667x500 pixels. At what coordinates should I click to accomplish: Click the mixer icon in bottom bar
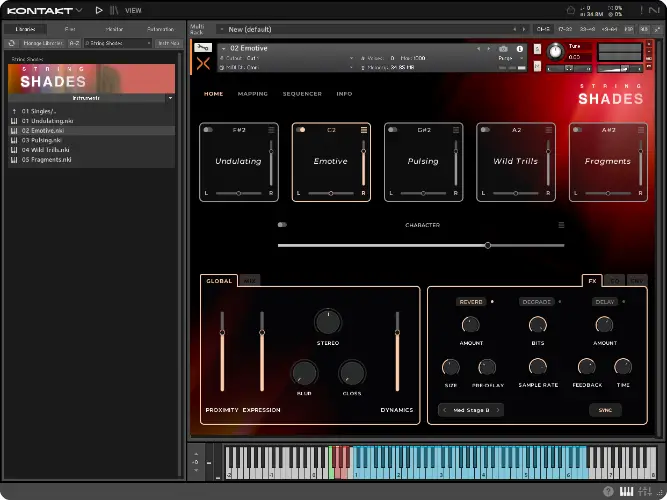[644, 491]
